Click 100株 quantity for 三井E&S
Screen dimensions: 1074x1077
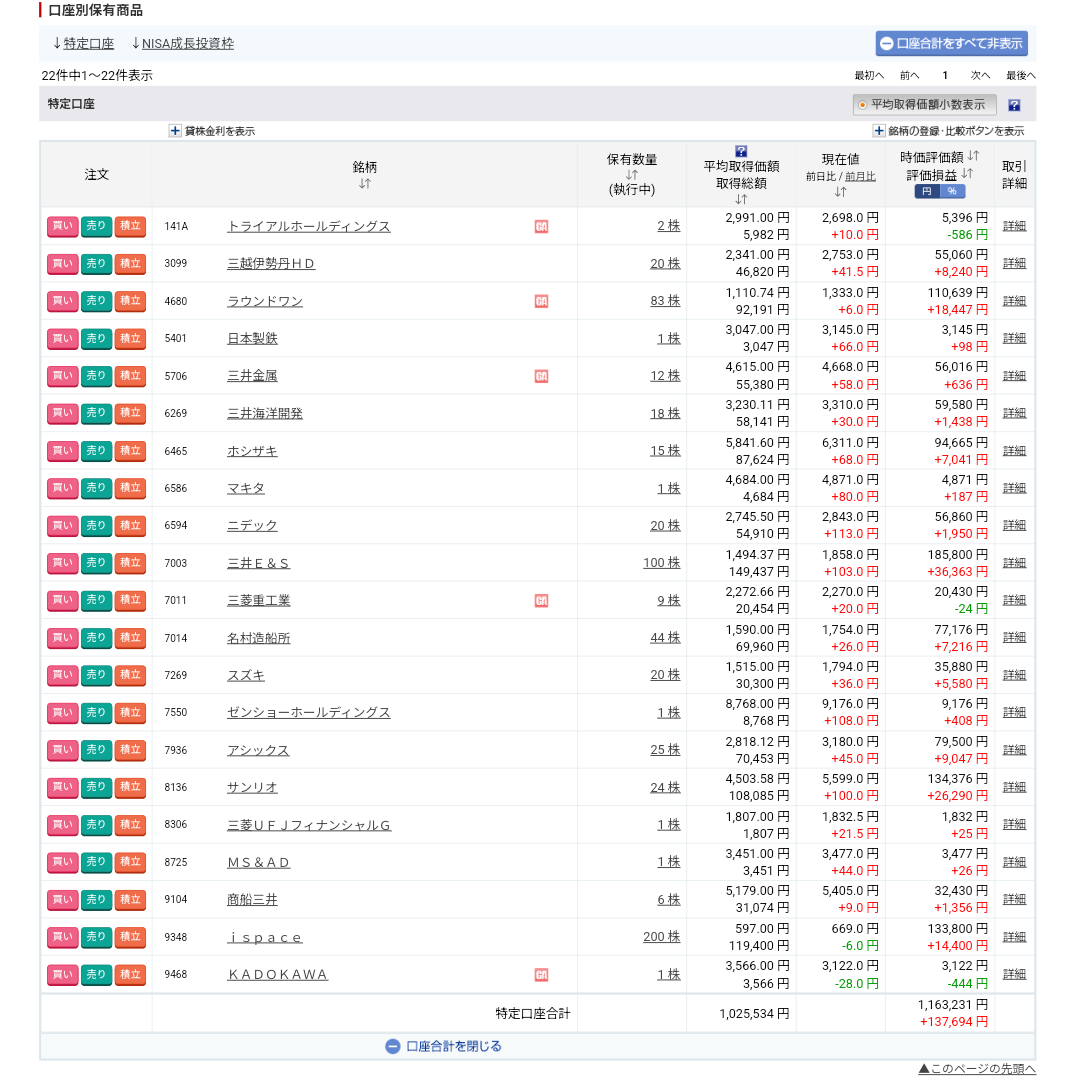point(661,563)
